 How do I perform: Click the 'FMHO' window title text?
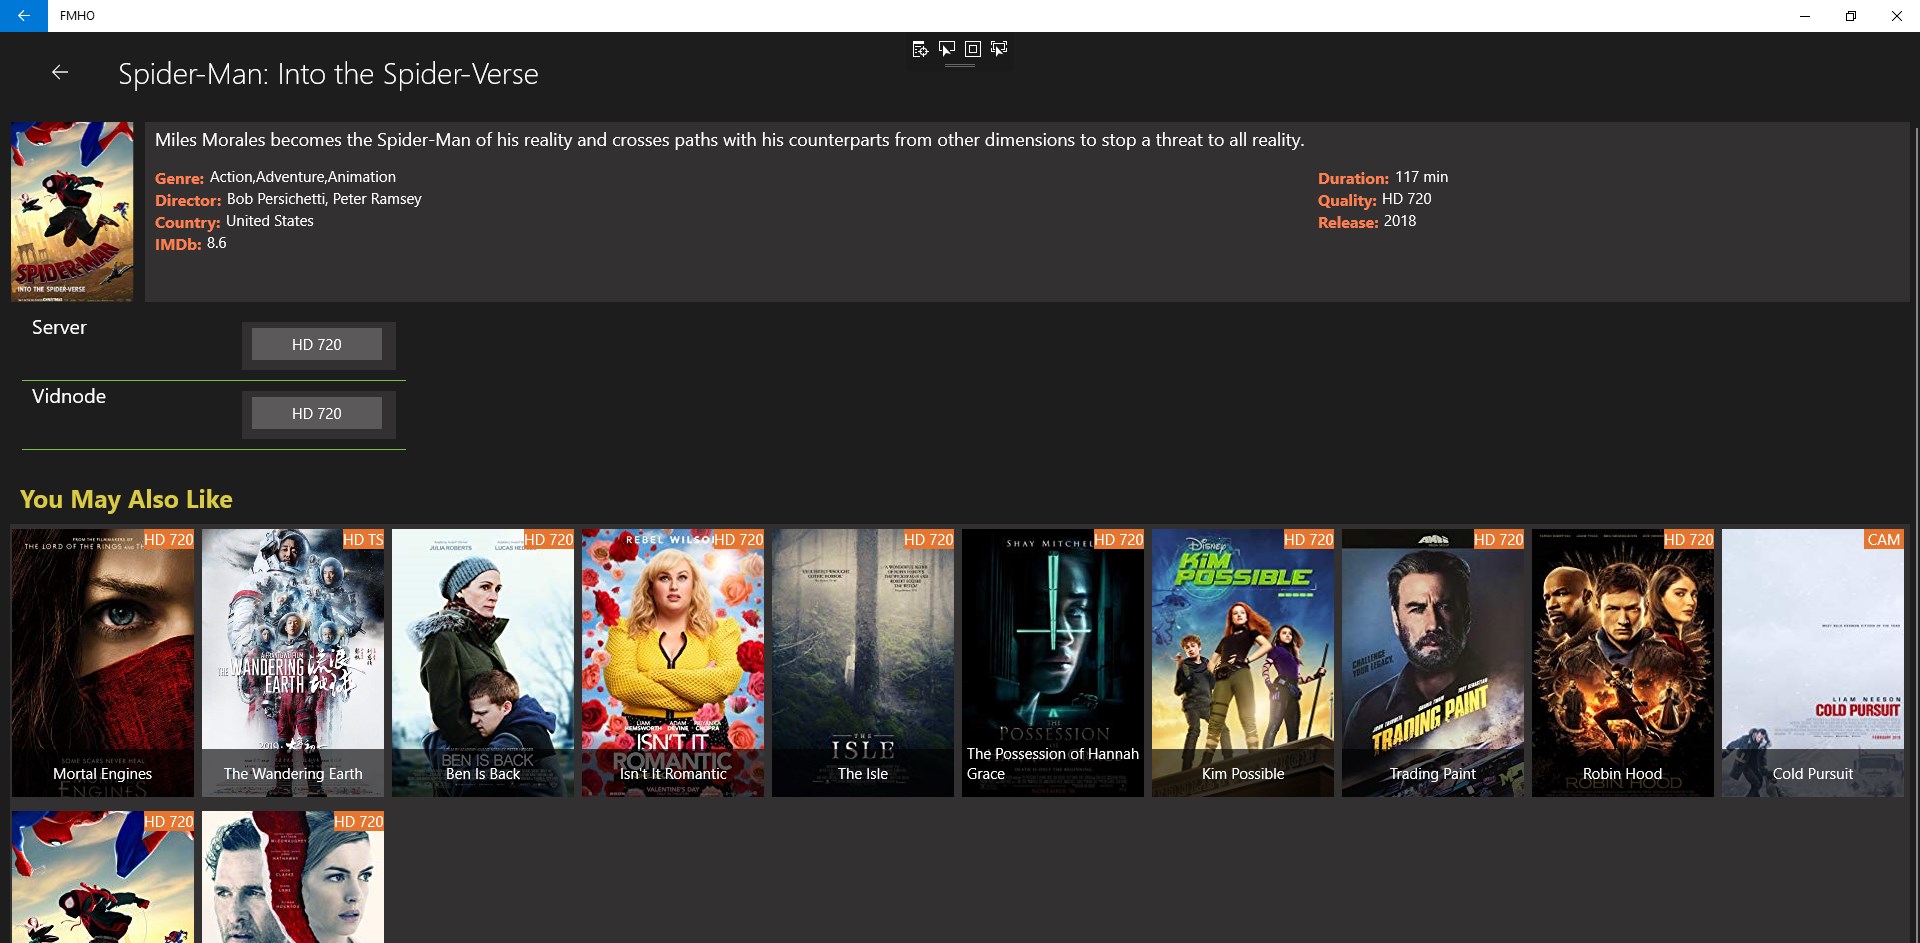pyautogui.click(x=77, y=16)
